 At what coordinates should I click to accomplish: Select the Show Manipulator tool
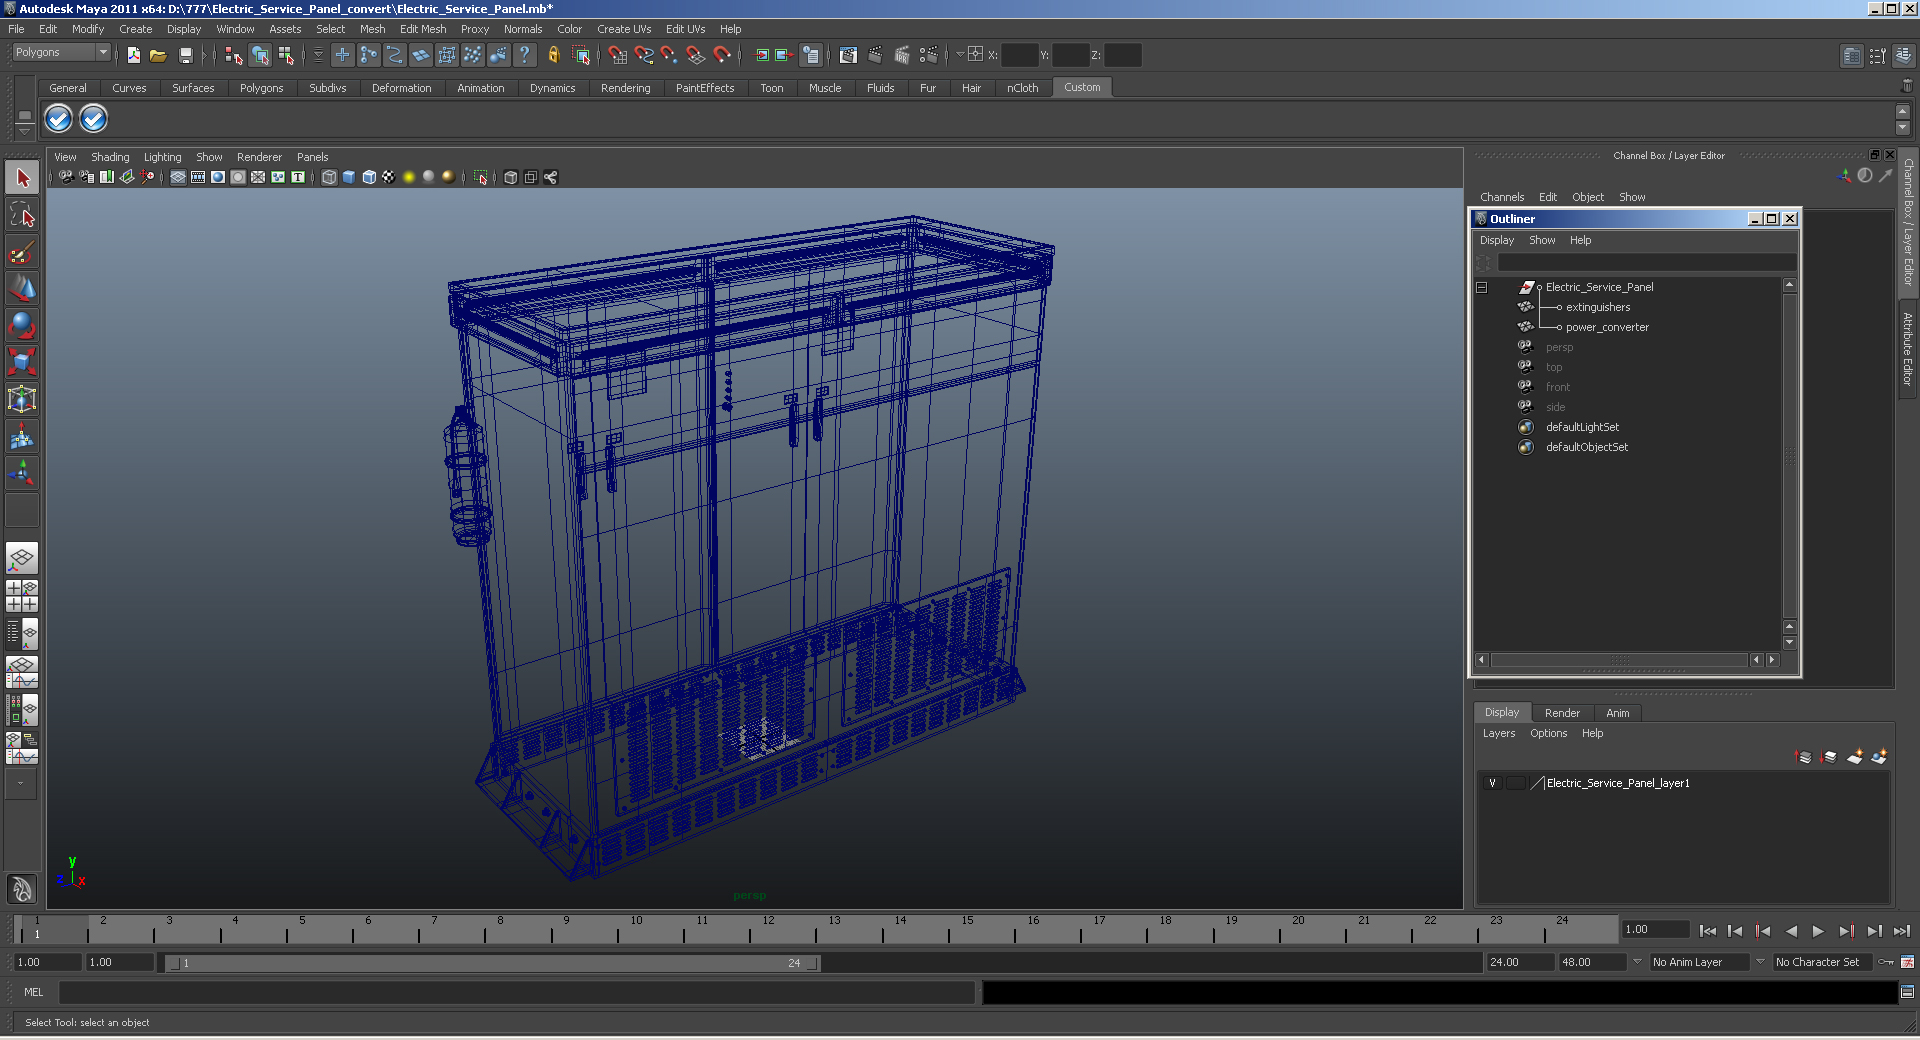tap(22, 473)
